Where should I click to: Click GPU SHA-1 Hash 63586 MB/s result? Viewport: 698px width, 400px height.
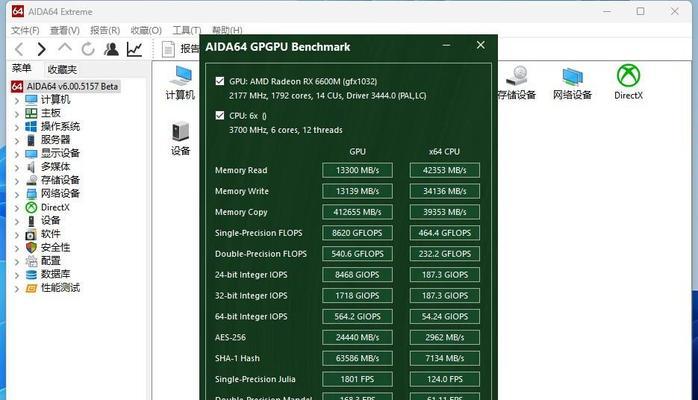[357, 359]
